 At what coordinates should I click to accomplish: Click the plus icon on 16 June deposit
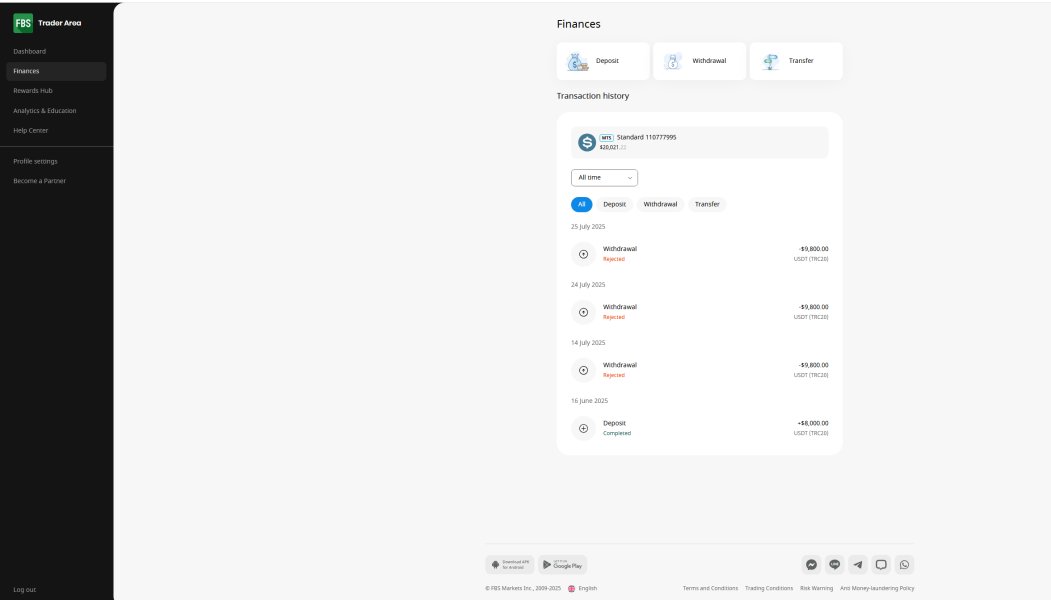(584, 428)
